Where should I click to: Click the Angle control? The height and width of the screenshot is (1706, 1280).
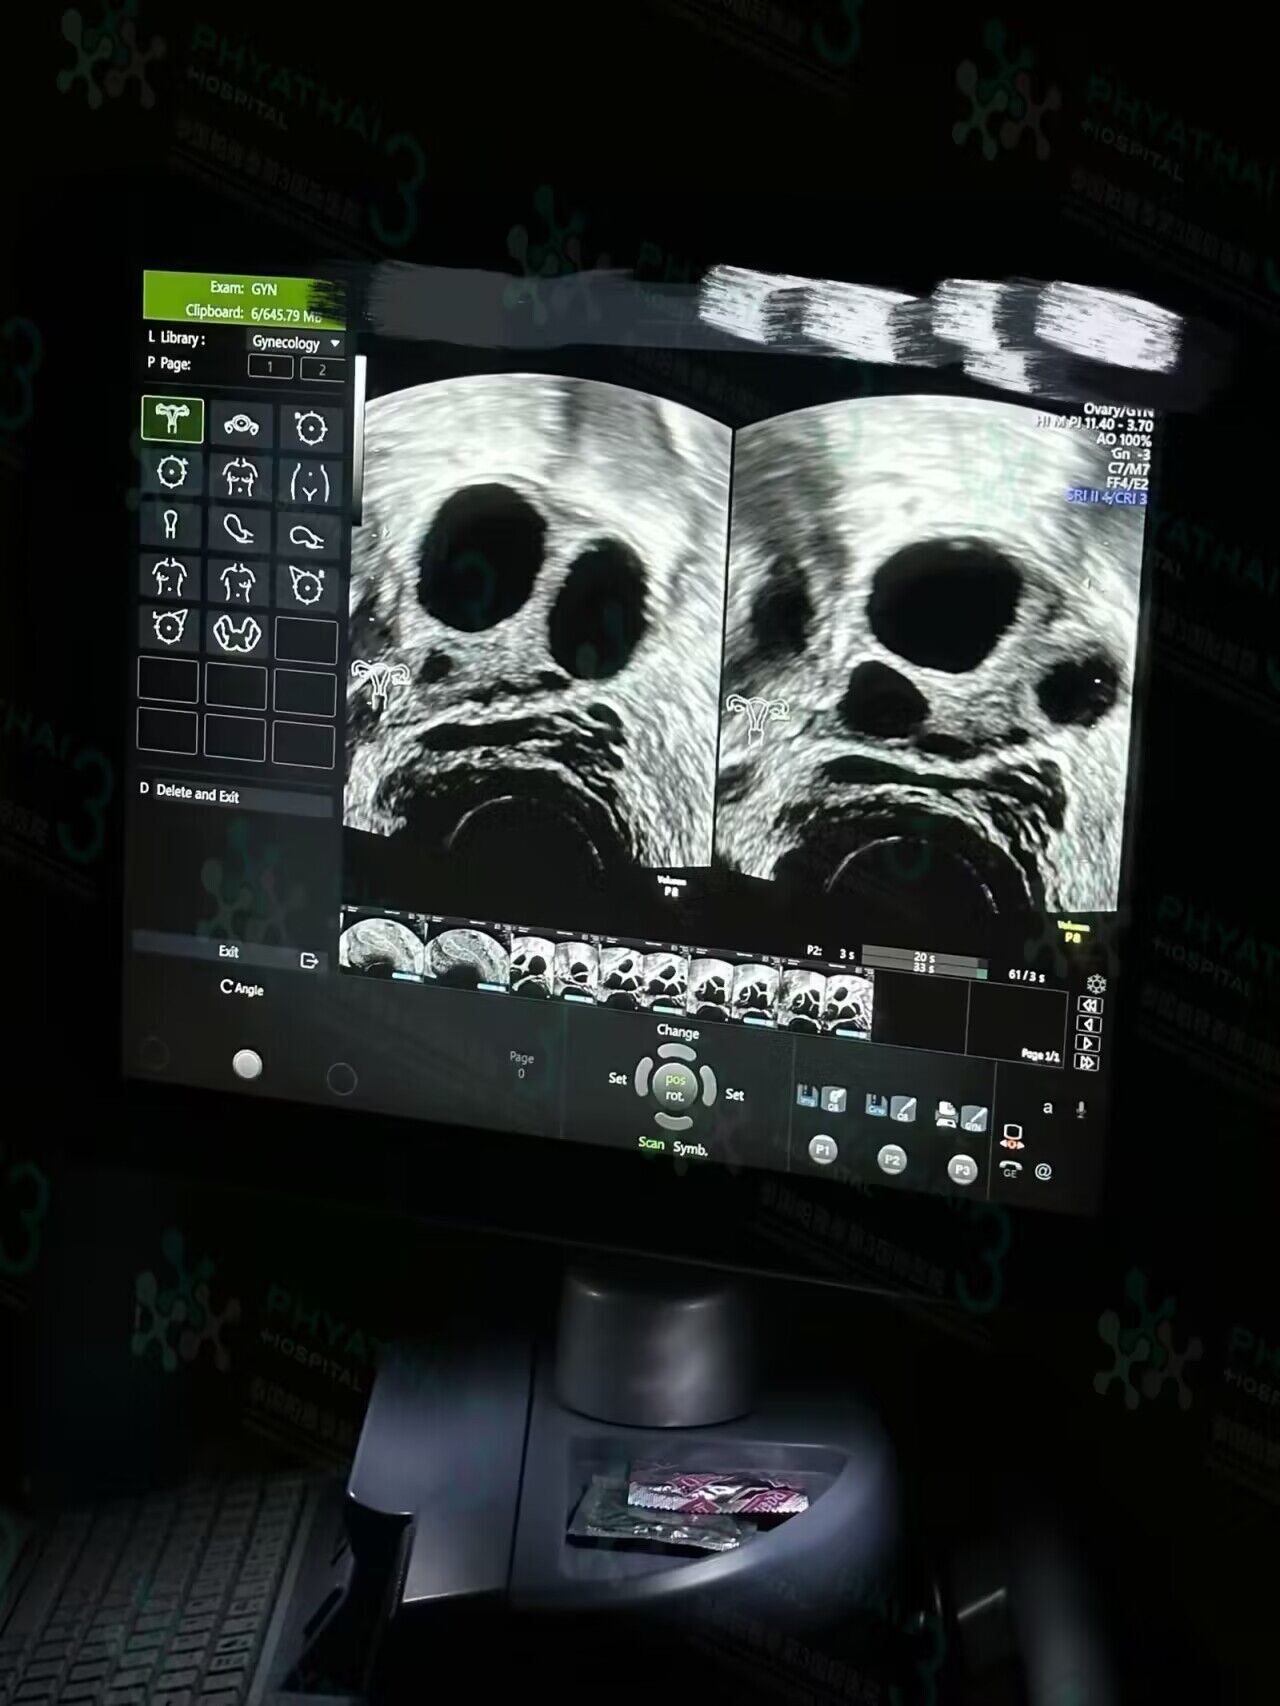242,988
